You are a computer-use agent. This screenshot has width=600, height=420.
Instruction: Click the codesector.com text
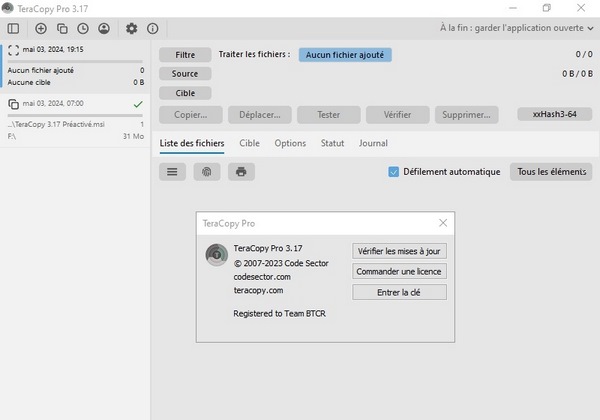pyautogui.click(x=262, y=277)
